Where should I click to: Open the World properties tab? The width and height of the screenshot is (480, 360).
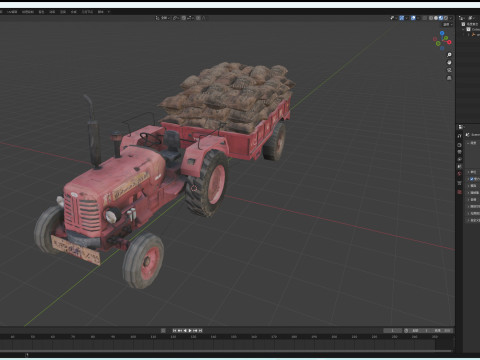[460, 173]
